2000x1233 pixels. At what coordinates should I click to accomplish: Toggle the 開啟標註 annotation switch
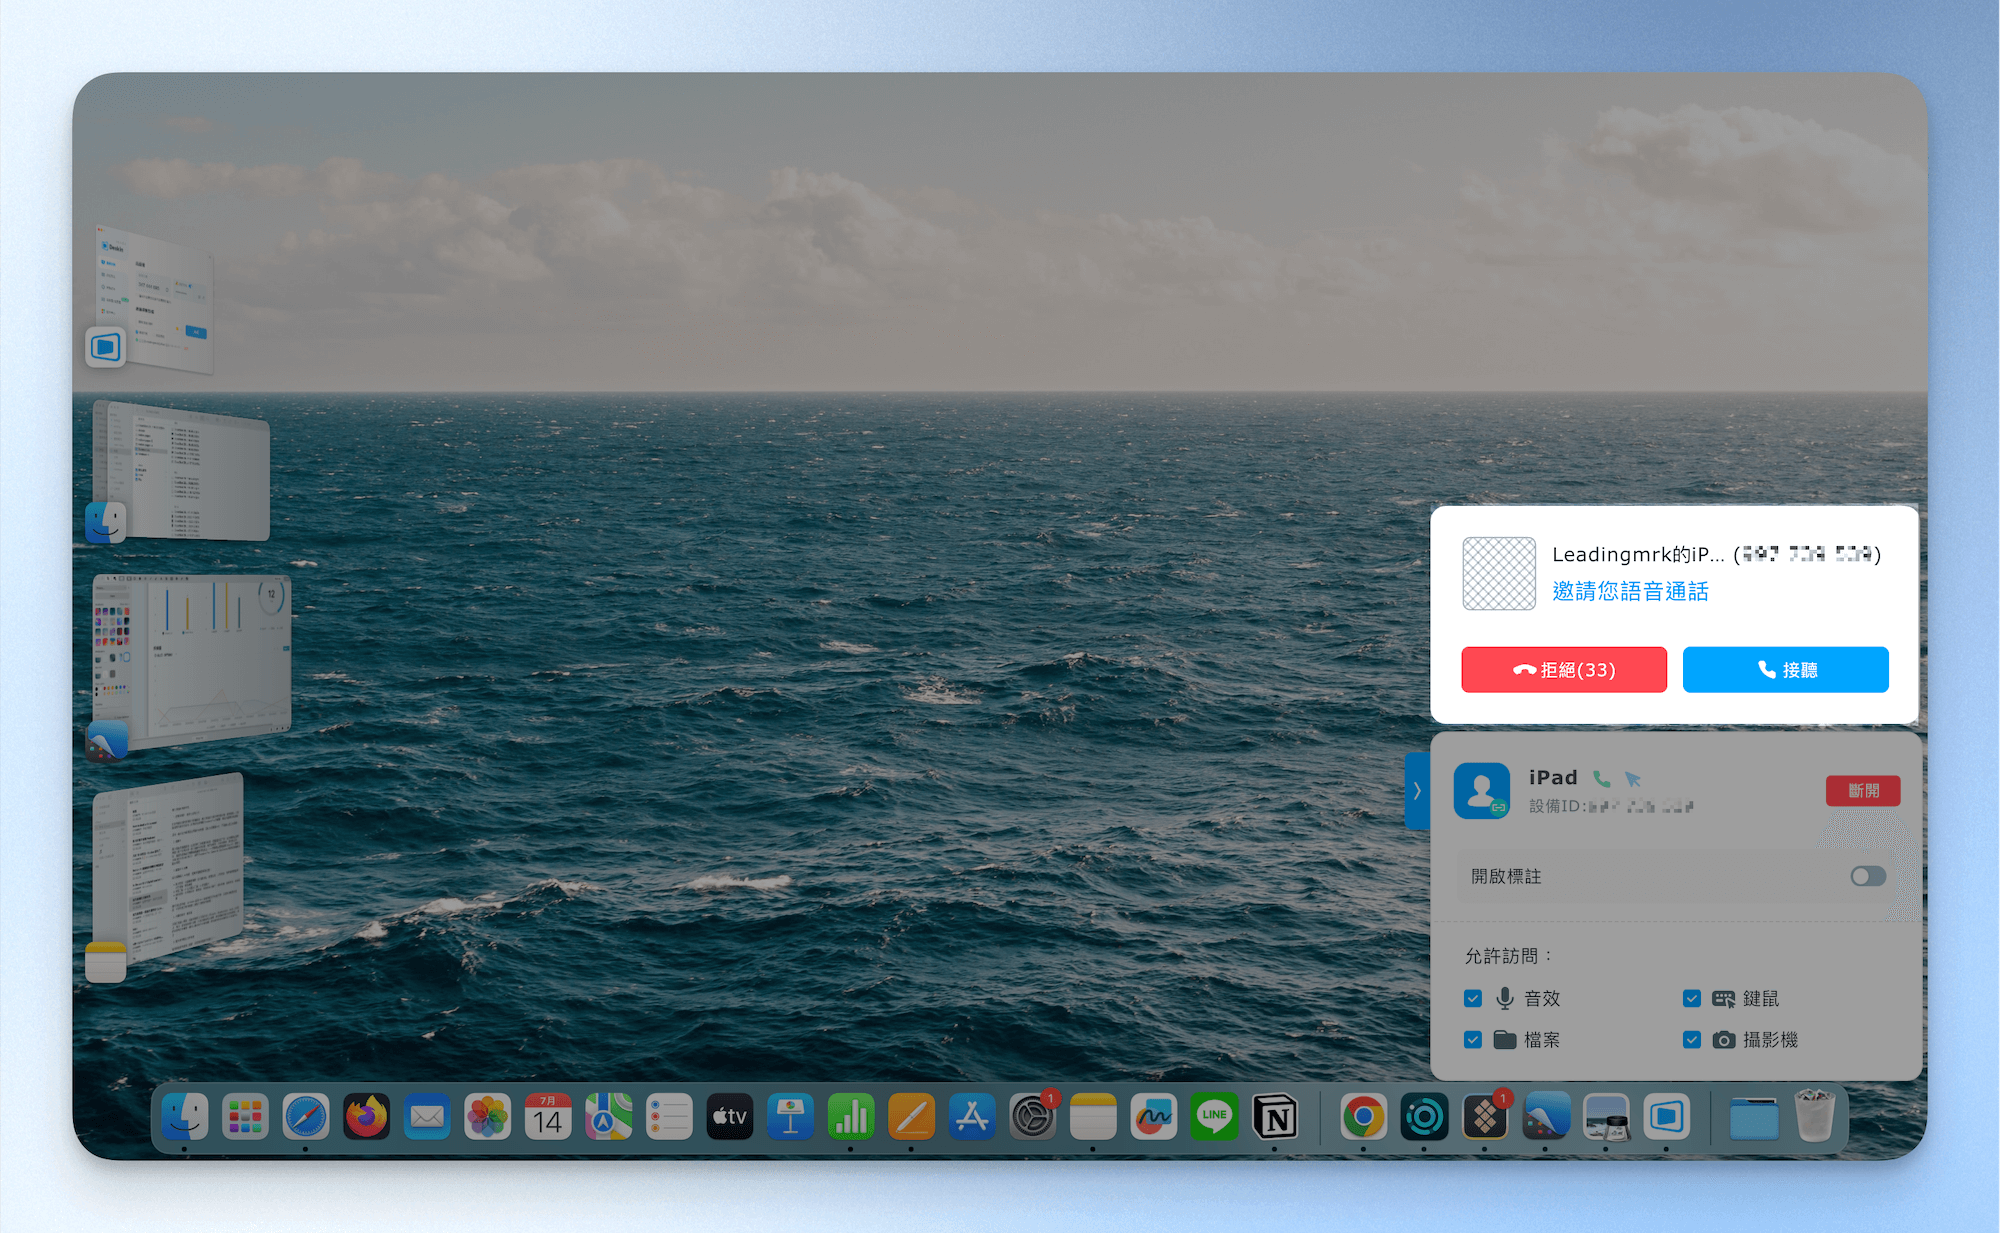coord(1867,876)
